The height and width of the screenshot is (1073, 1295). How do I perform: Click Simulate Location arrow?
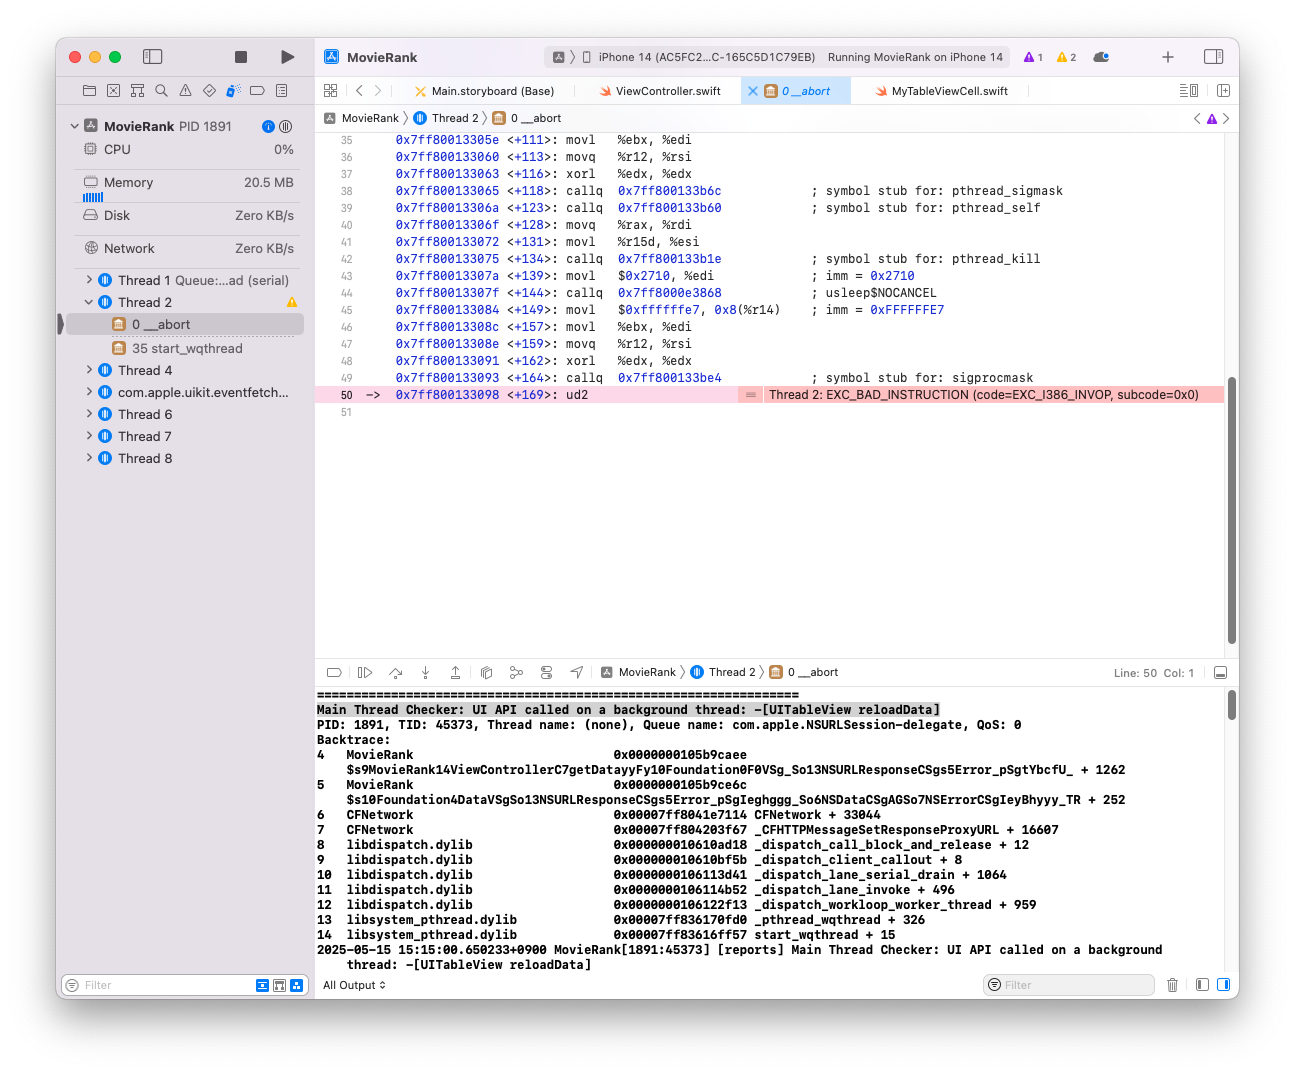[577, 673]
